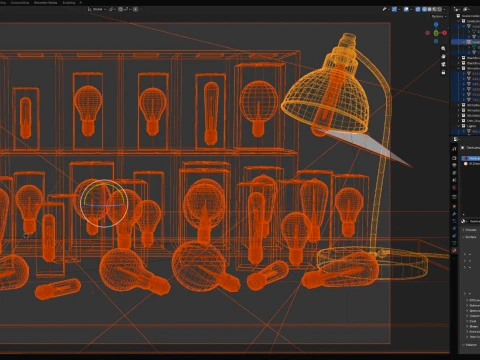
Task: Click the blue Z axis on the navigation gizmo
Action: (x=436, y=25)
